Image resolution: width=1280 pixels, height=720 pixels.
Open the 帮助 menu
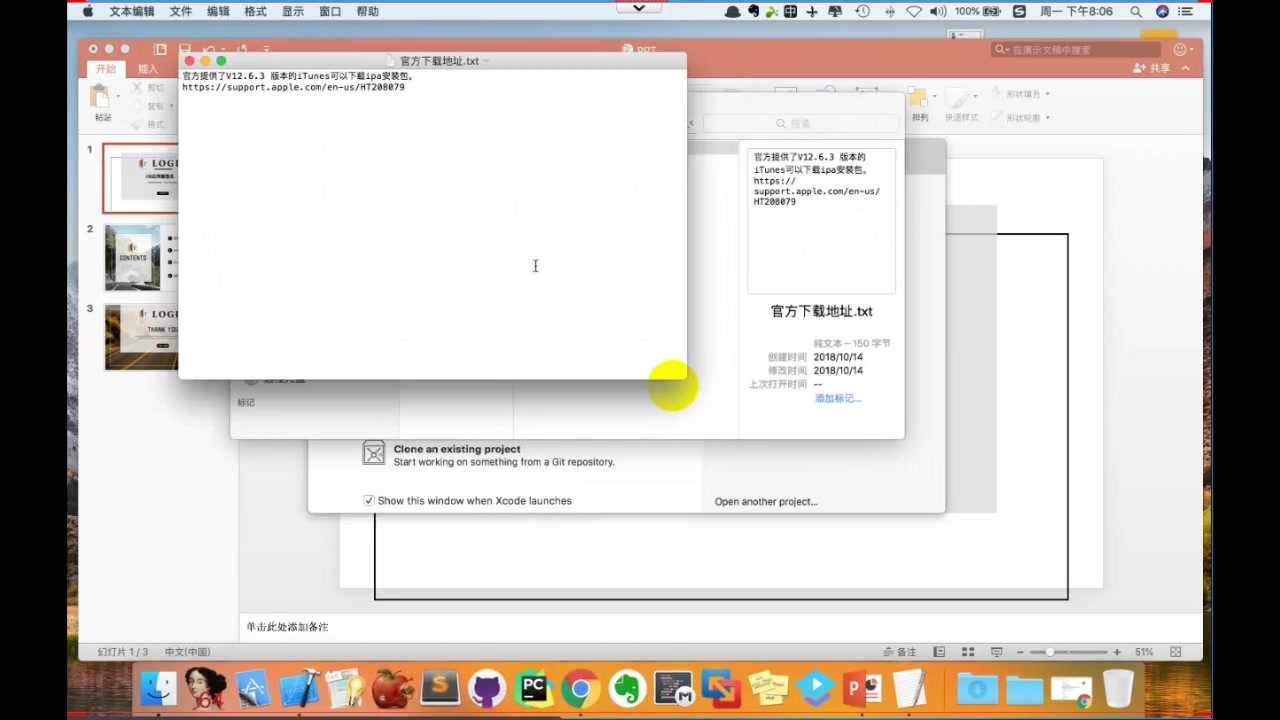tap(368, 11)
